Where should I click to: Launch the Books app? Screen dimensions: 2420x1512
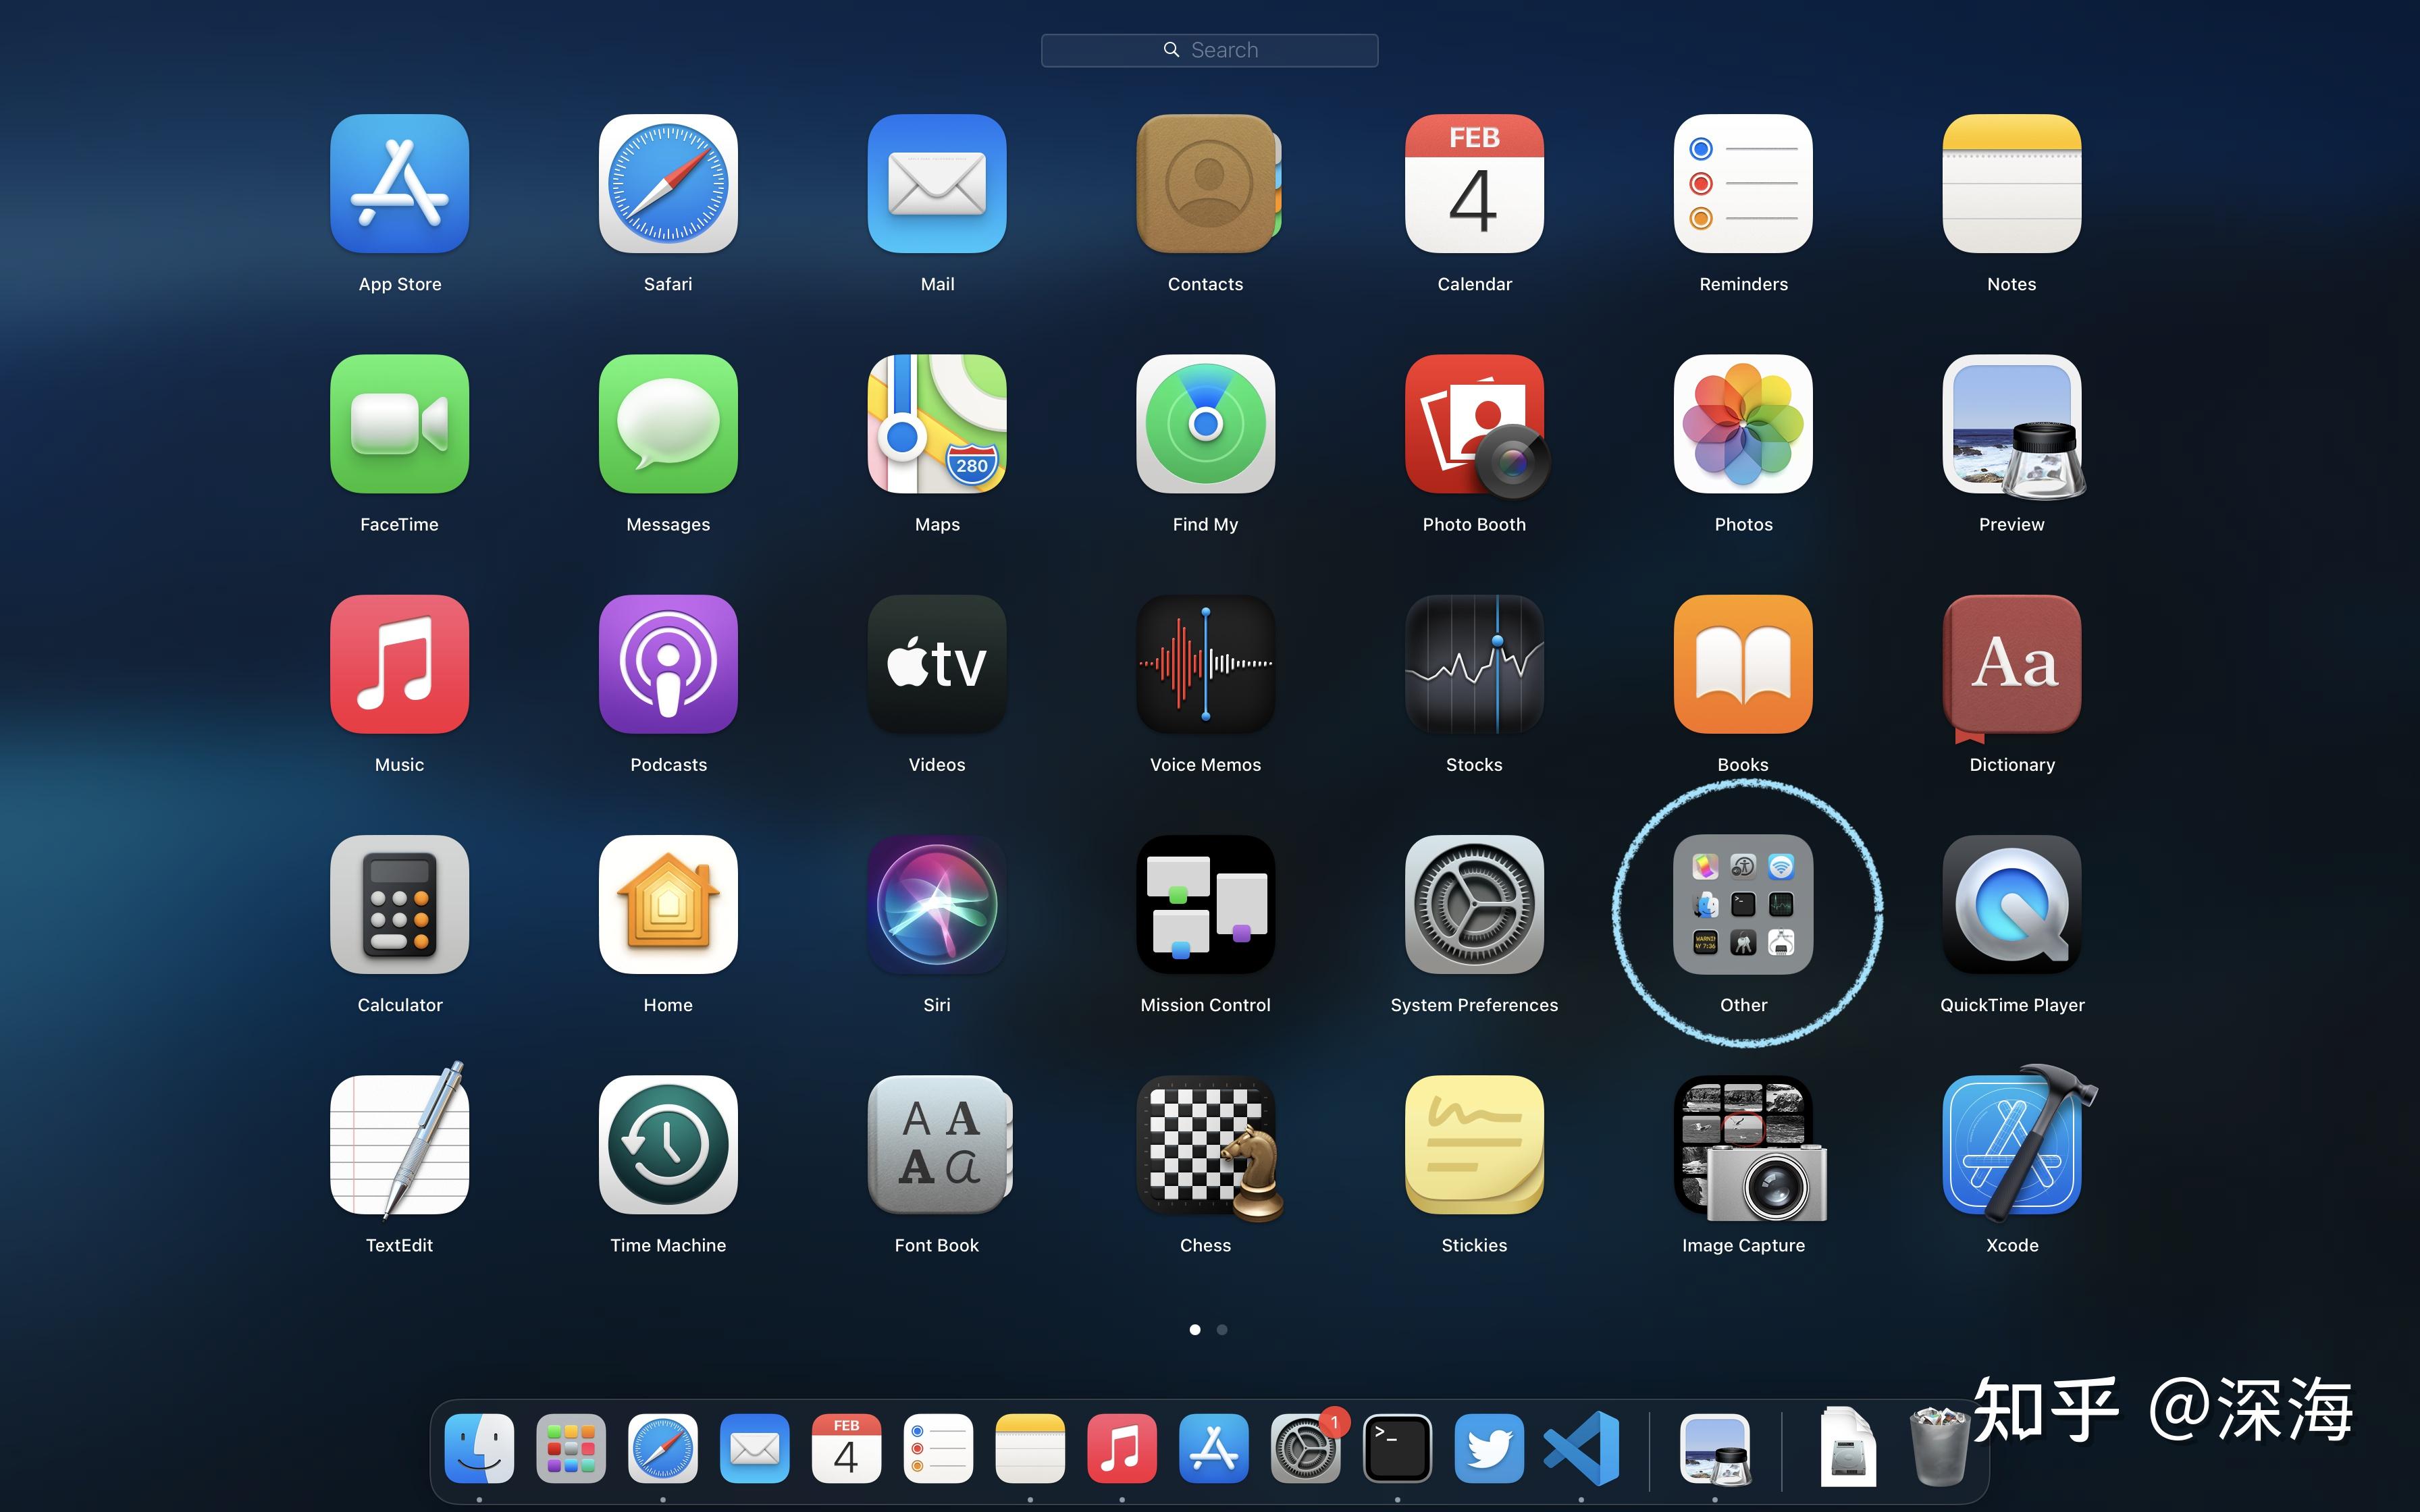click(1743, 664)
